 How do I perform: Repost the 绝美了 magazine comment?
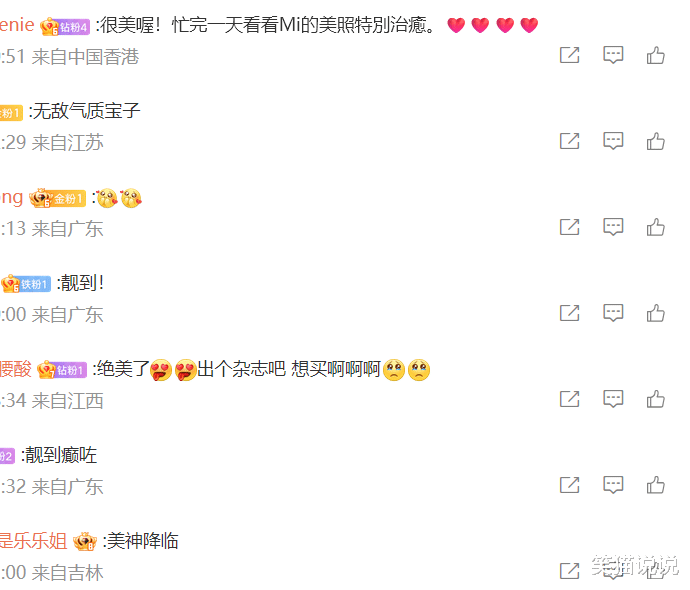[569, 399]
